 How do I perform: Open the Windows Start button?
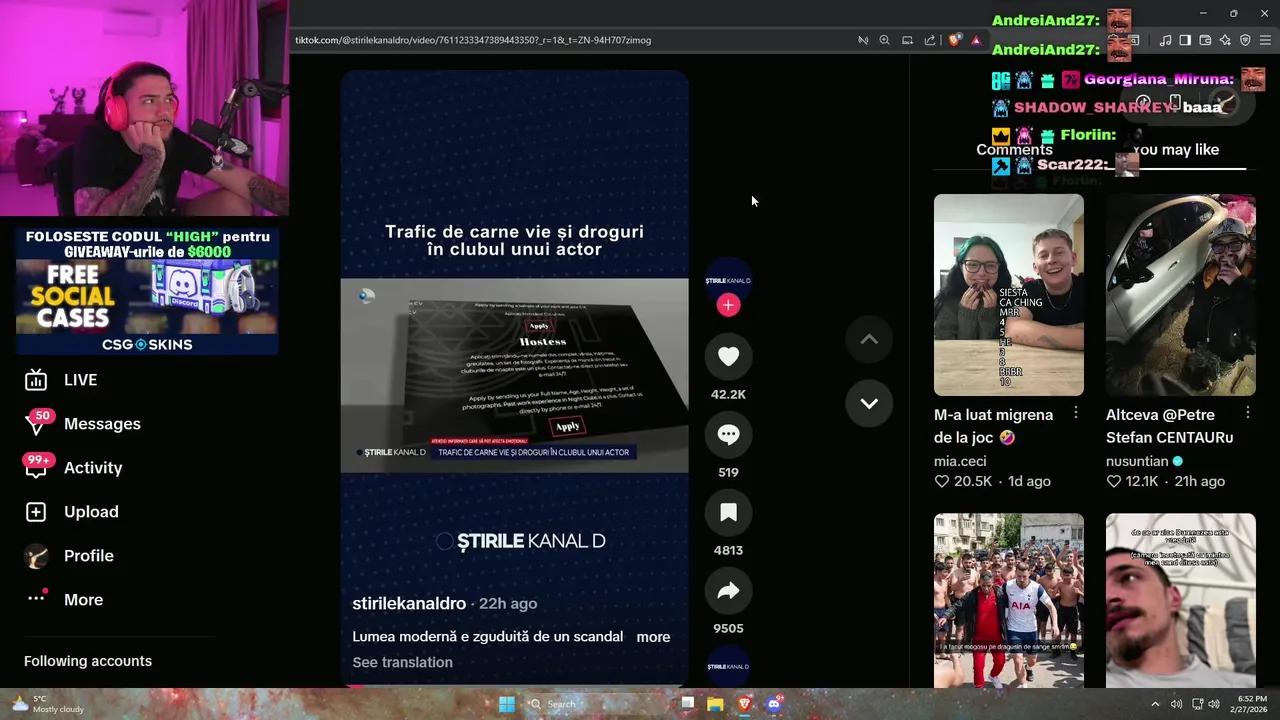(507, 704)
